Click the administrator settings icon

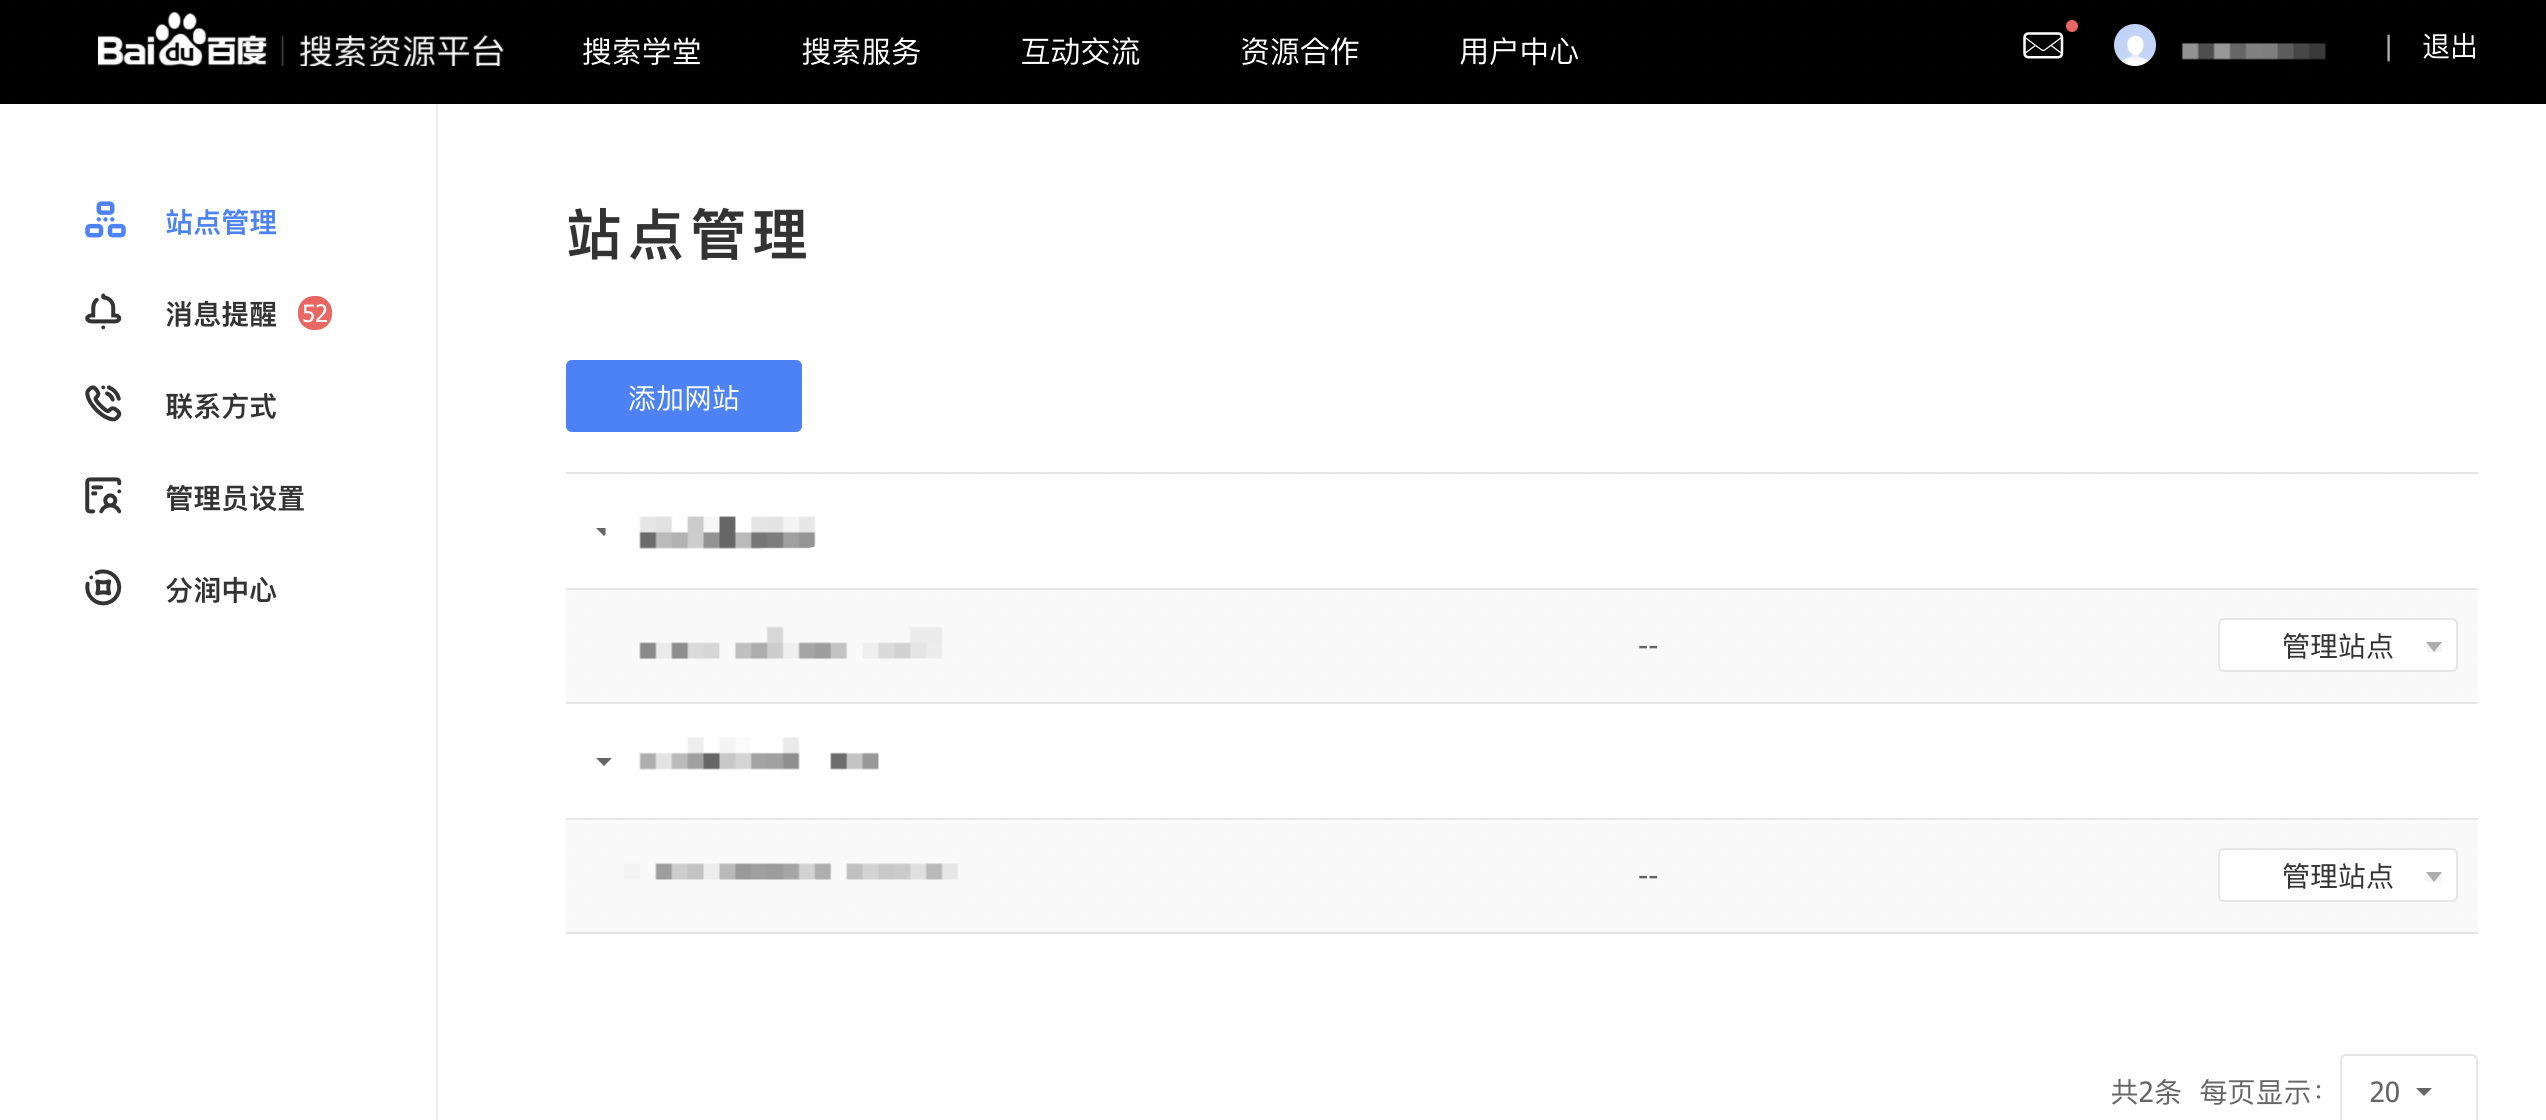coord(103,496)
